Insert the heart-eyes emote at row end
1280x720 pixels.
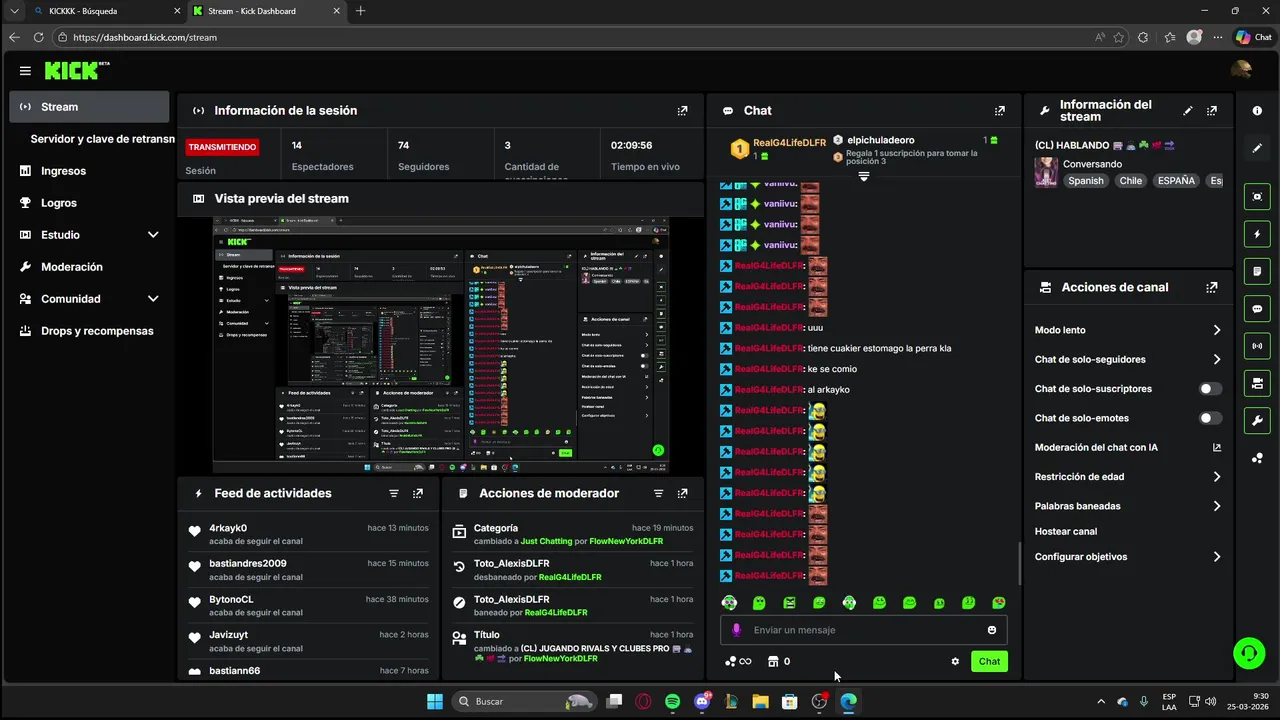pyautogui.click(x=998, y=603)
